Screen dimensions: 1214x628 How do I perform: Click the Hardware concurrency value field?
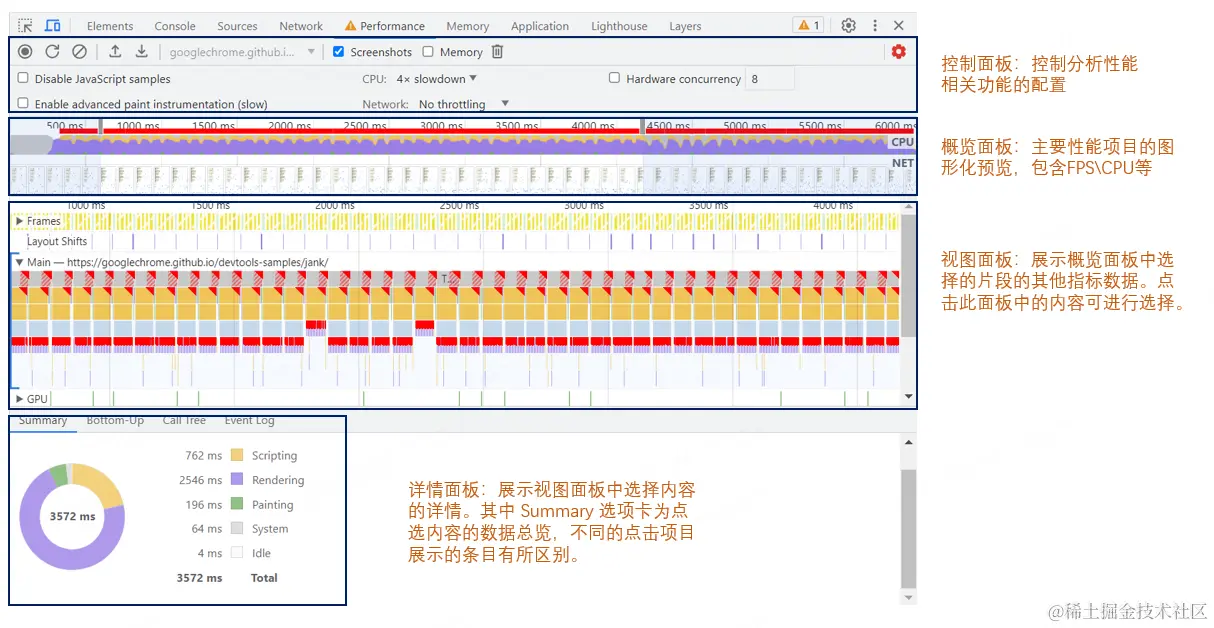pyautogui.click(x=770, y=79)
